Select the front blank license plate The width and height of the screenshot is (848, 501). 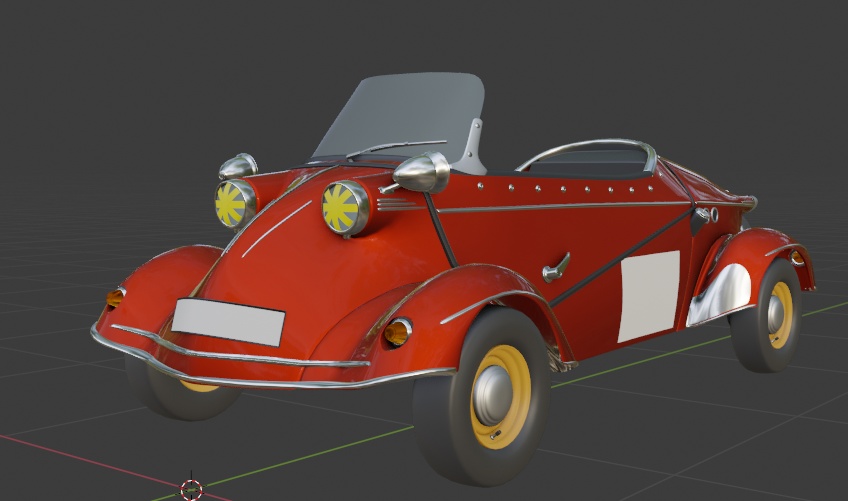click(x=228, y=322)
